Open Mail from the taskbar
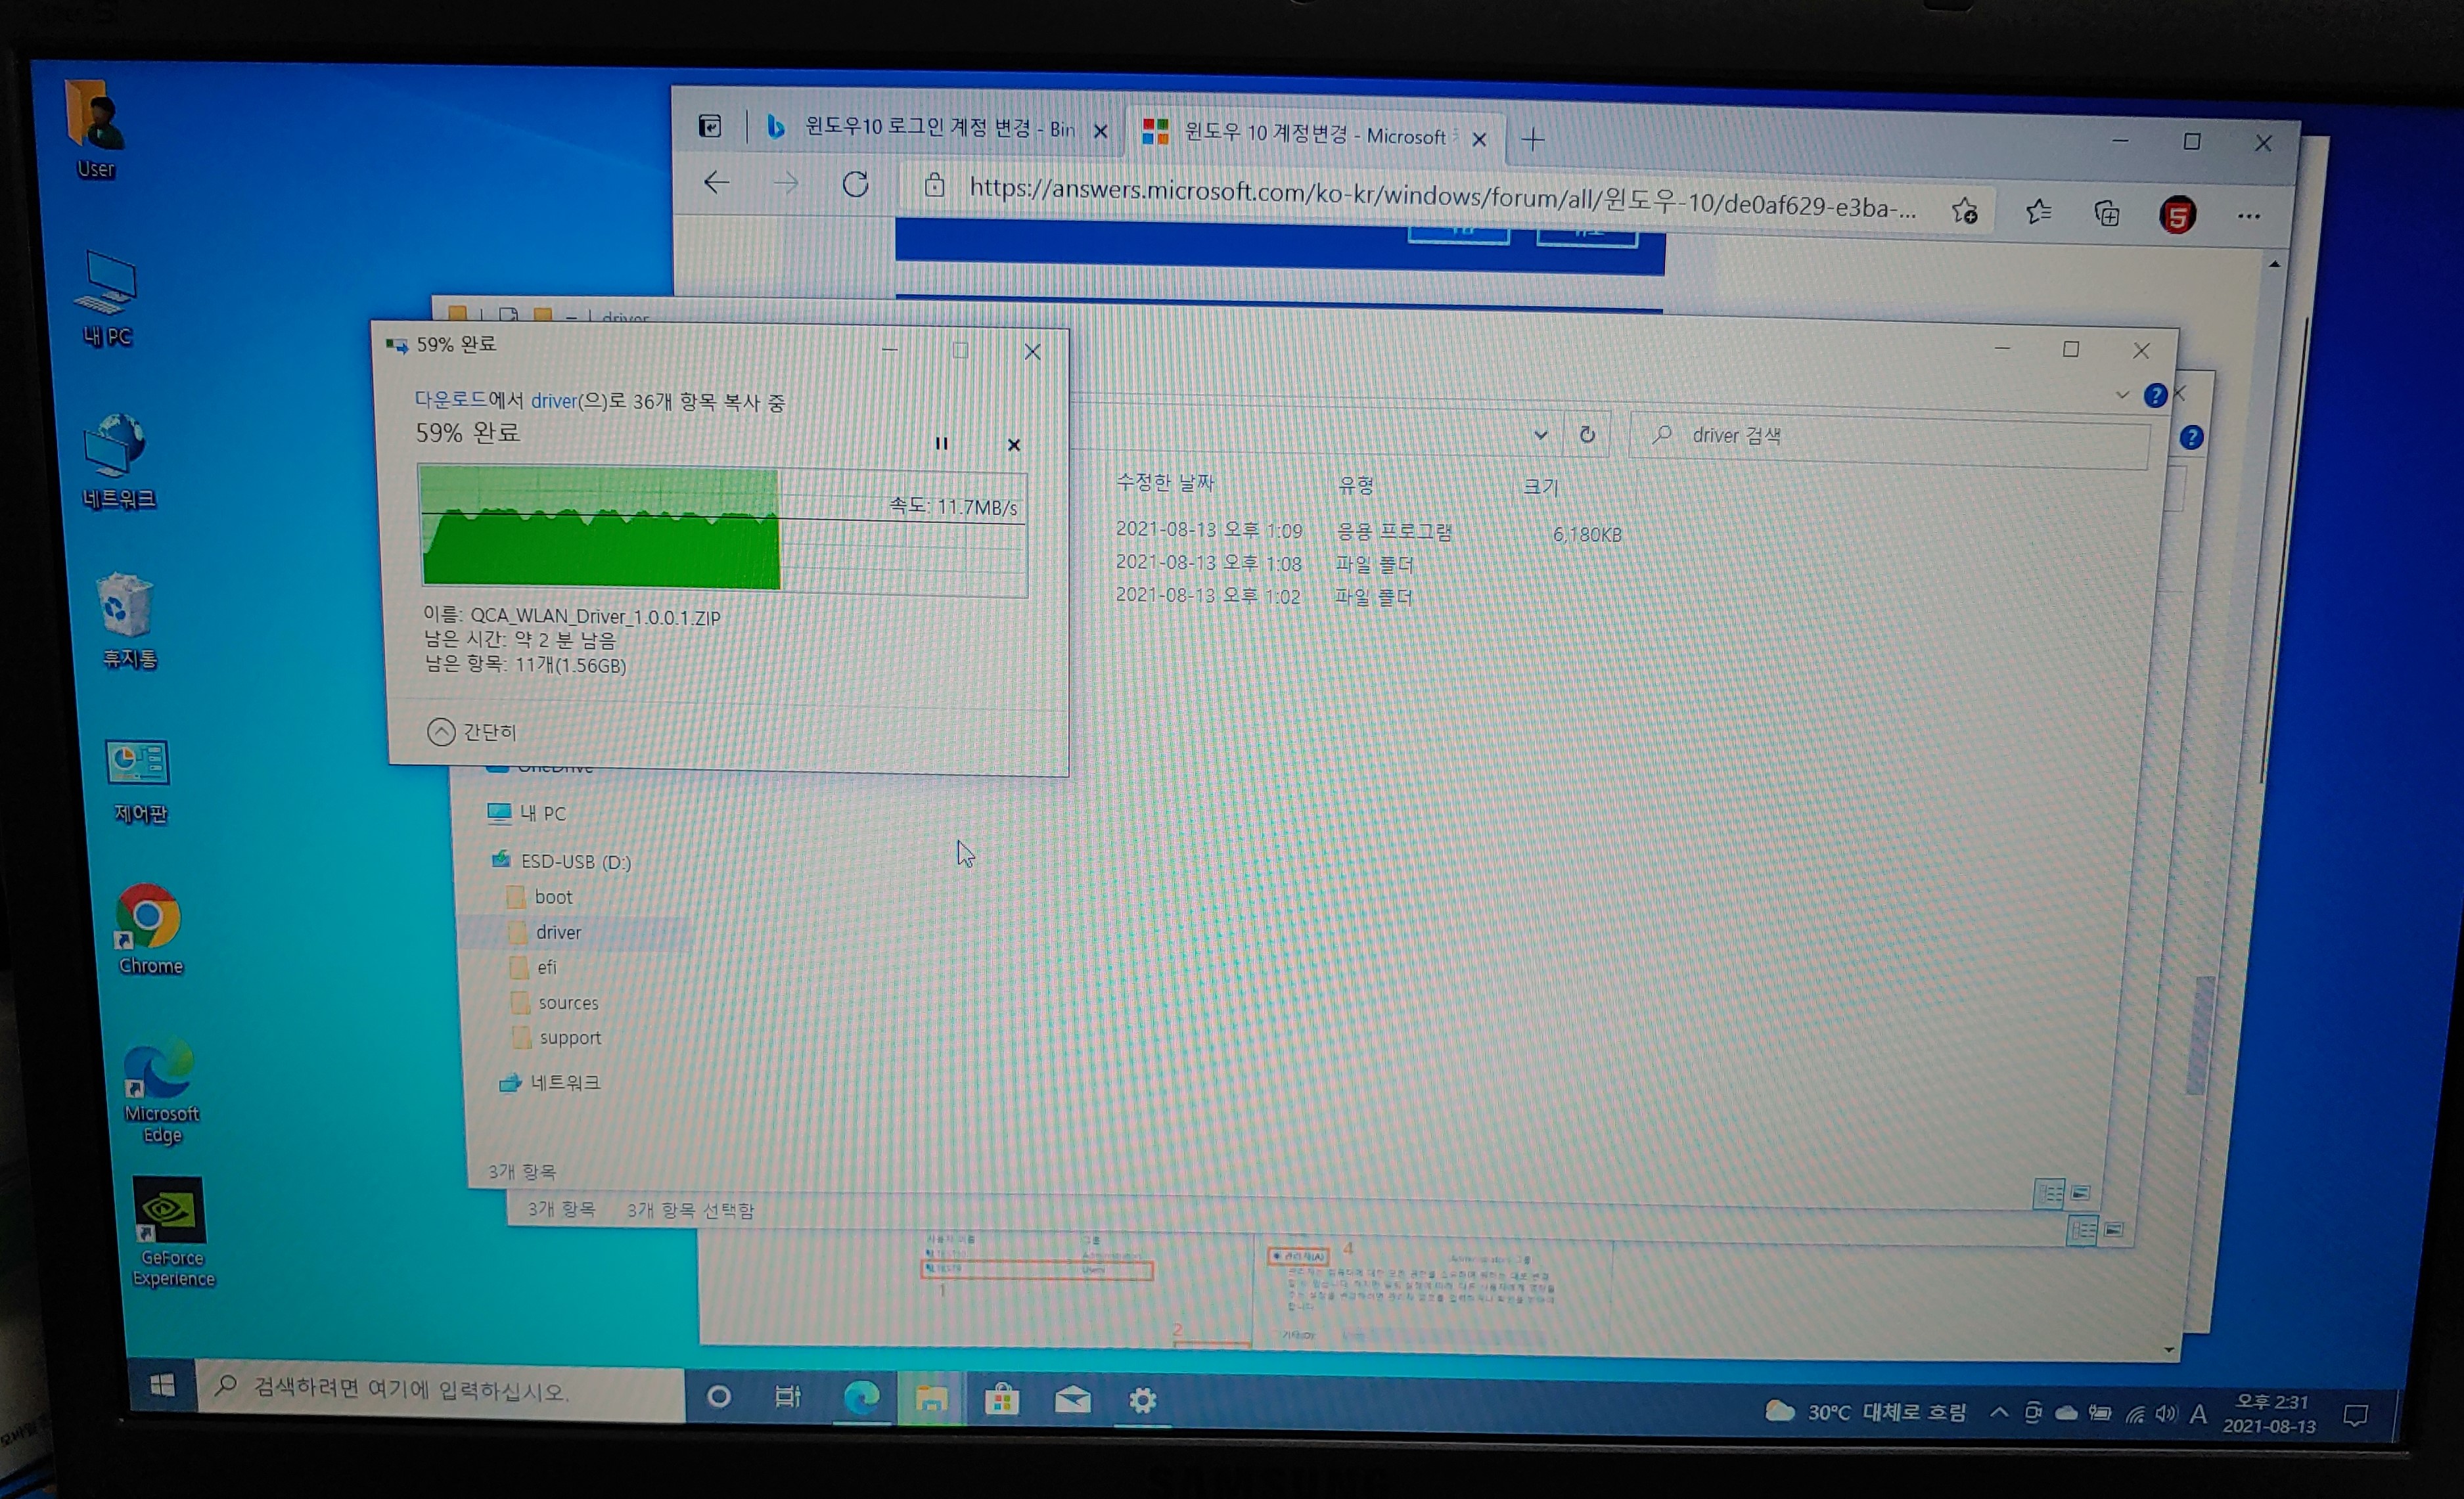This screenshot has width=2464, height=1499. click(1072, 1400)
